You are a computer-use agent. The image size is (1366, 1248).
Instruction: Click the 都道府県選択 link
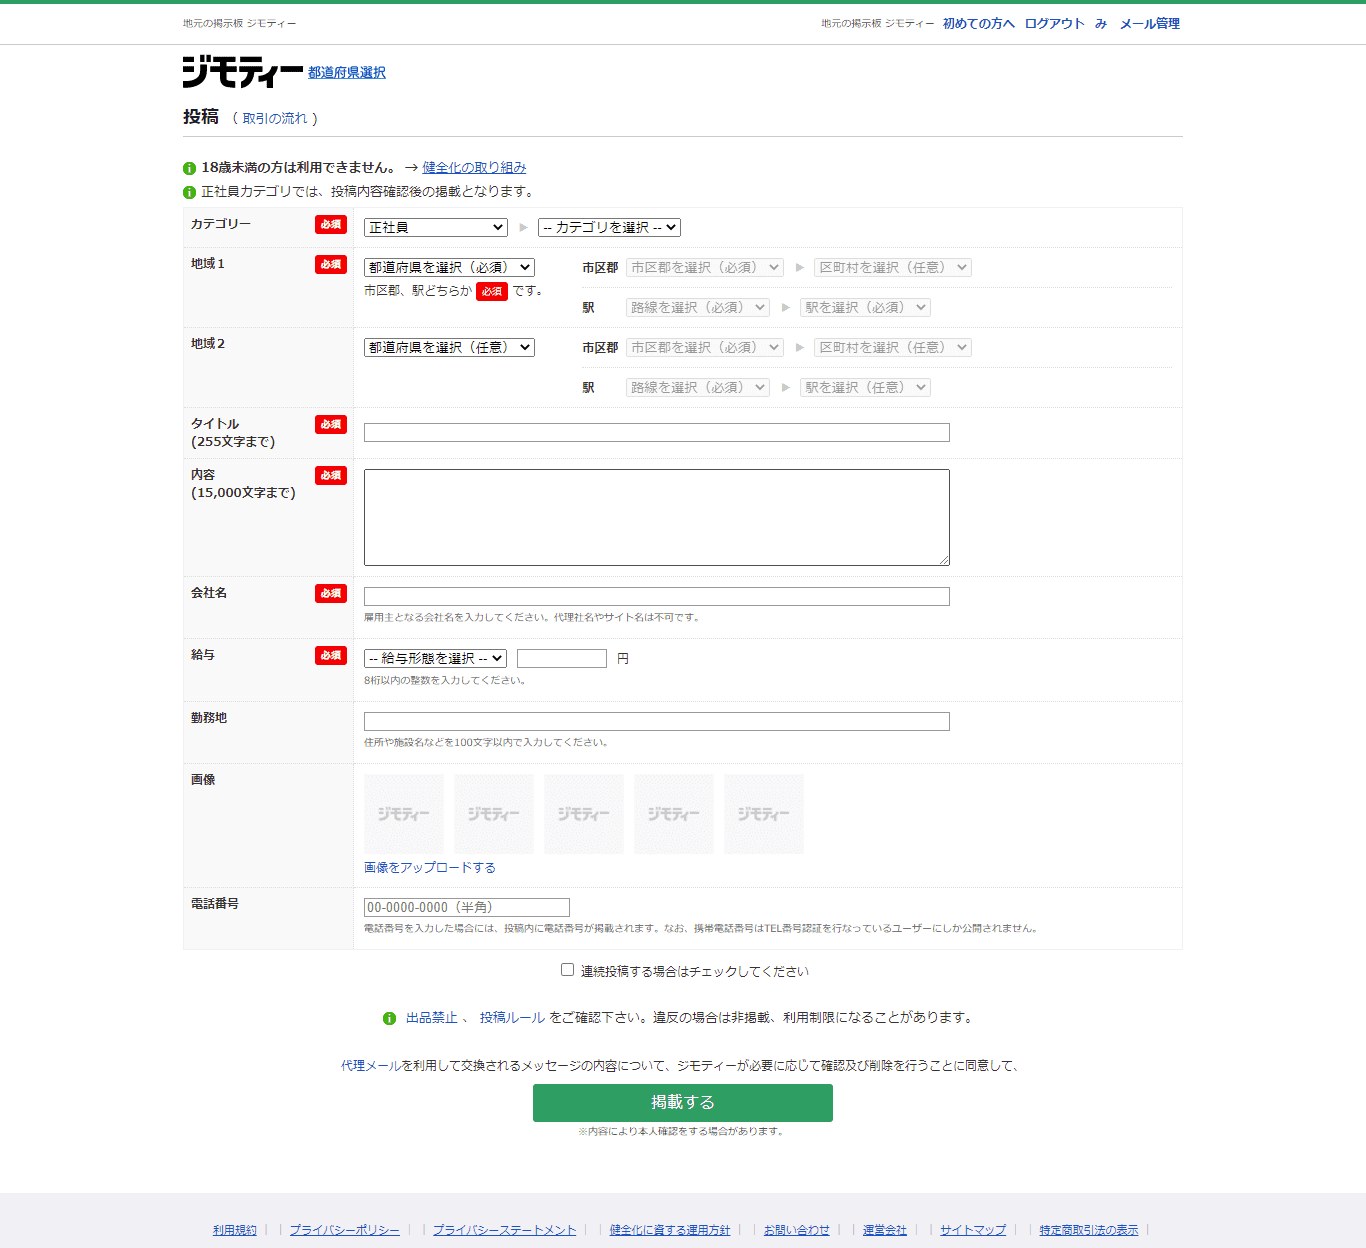(347, 73)
